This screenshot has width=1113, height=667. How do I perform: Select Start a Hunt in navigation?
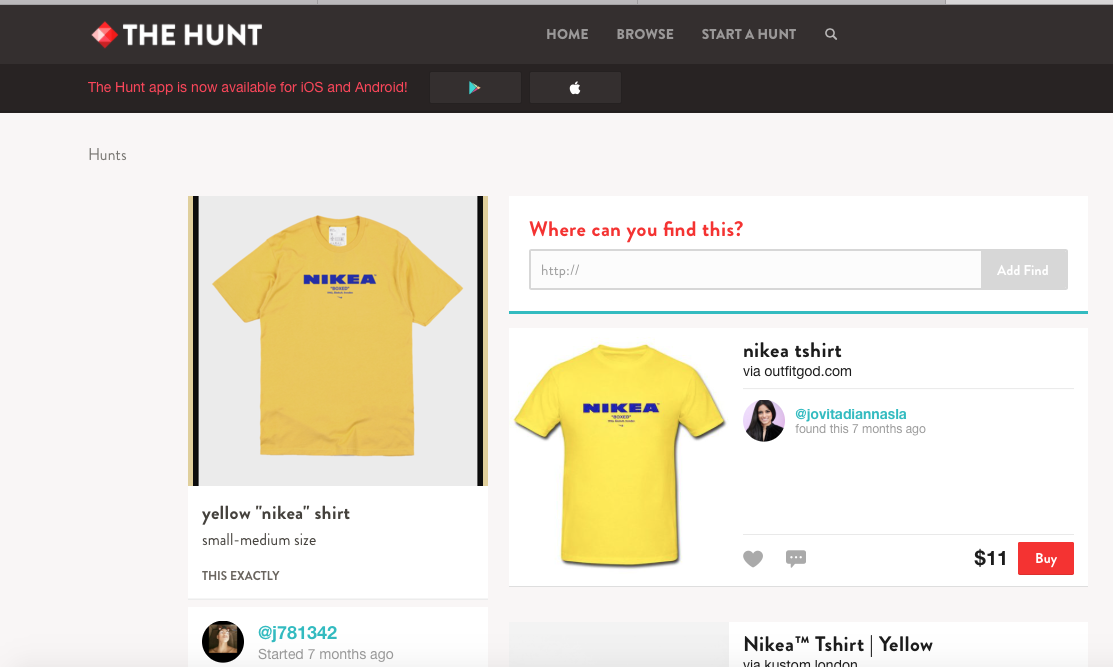[x=748, y=34]
